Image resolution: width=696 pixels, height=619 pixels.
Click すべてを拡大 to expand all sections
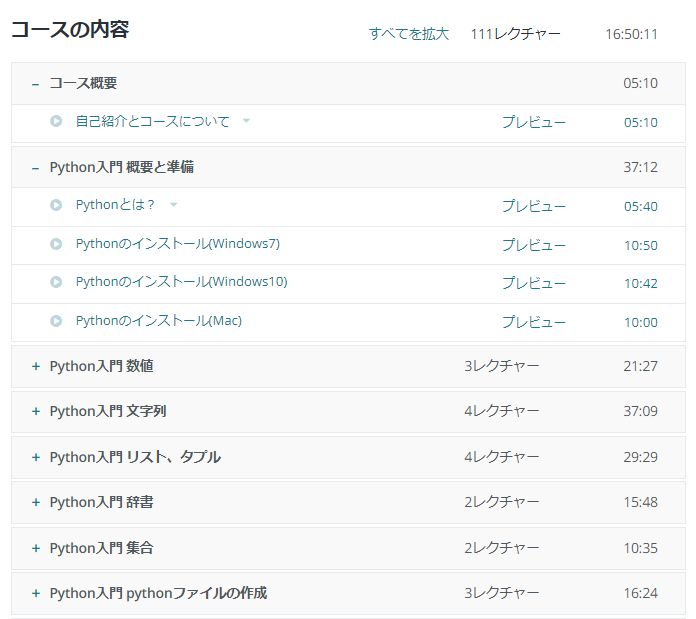tap(408, 34)
